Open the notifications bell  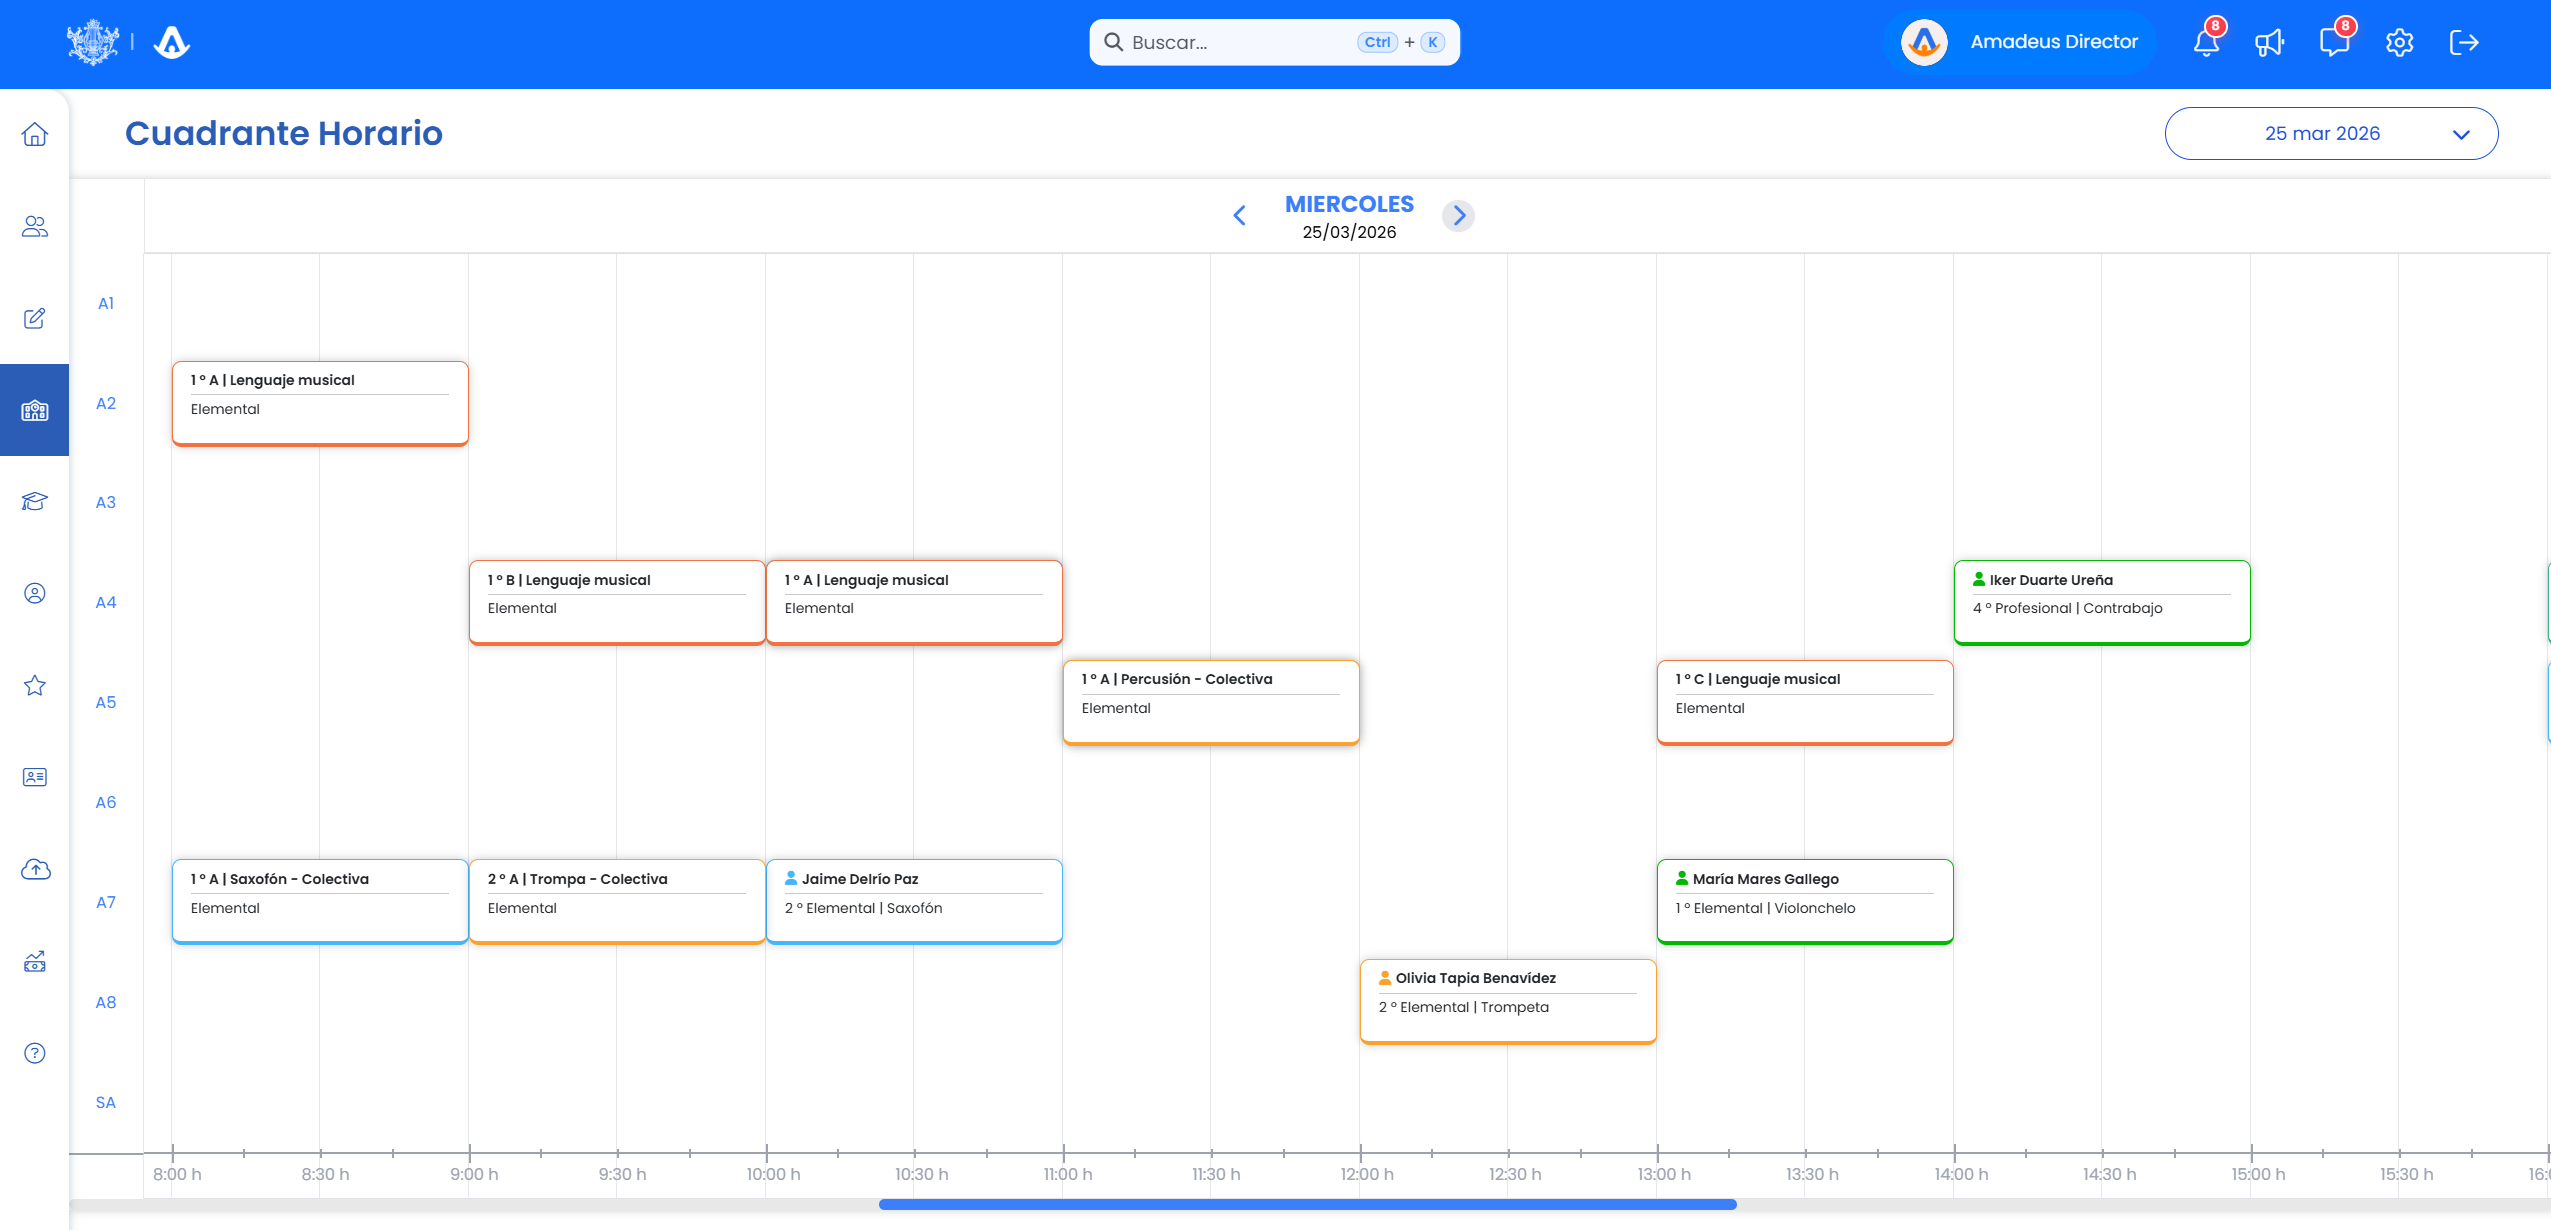(2204, 42)
